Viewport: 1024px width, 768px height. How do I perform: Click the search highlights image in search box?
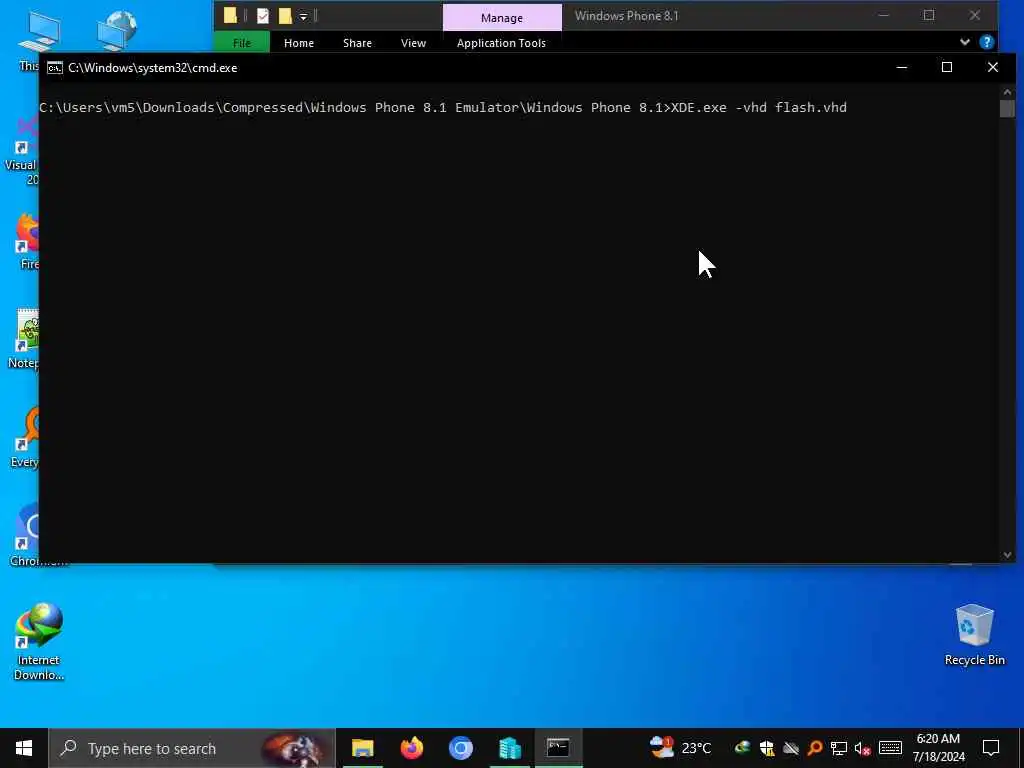[x=296, y=748]
